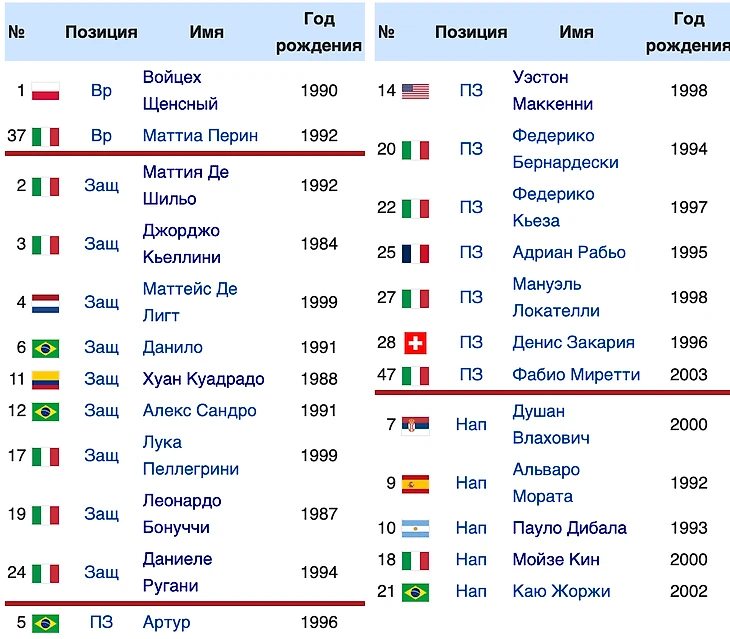Click France flag next to Адриан Рабьо
This screenshot has width=730, height=639.
(x=415, y=253)
